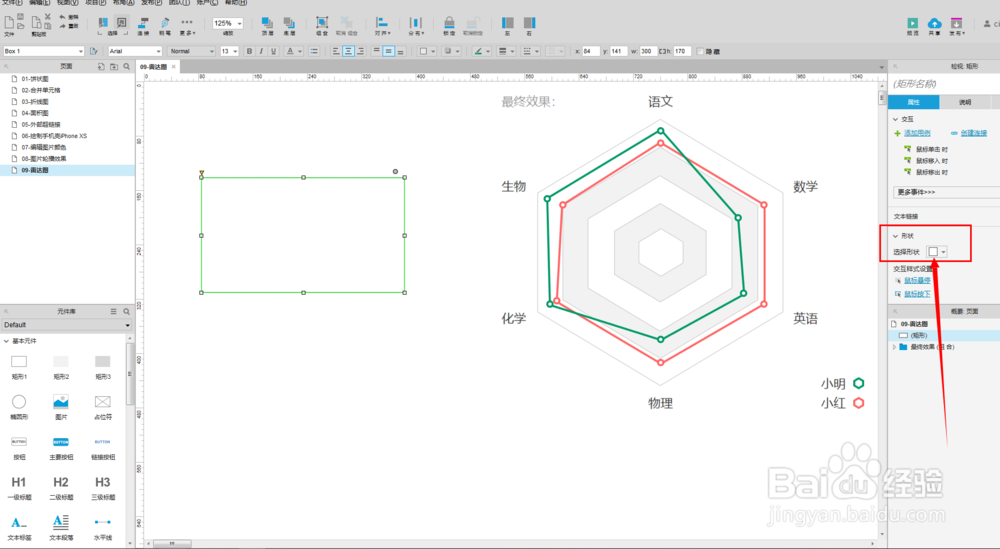Image resolution: width=1000 pixels, height=549 pixels.
Task: Click the Add Case (添加用例) link
Action: pyautogui.click(x=917, y=133)
